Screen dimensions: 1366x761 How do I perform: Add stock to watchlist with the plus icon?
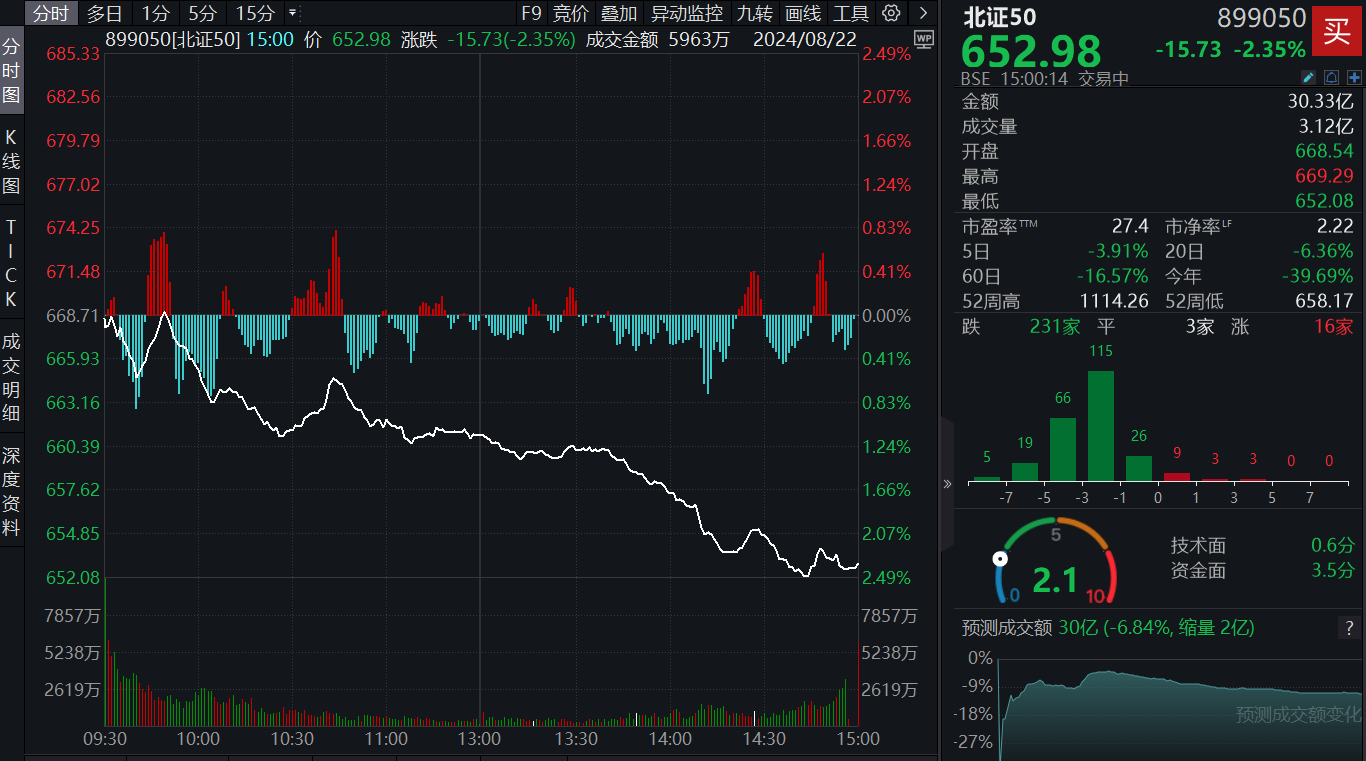click(1354, 77)
